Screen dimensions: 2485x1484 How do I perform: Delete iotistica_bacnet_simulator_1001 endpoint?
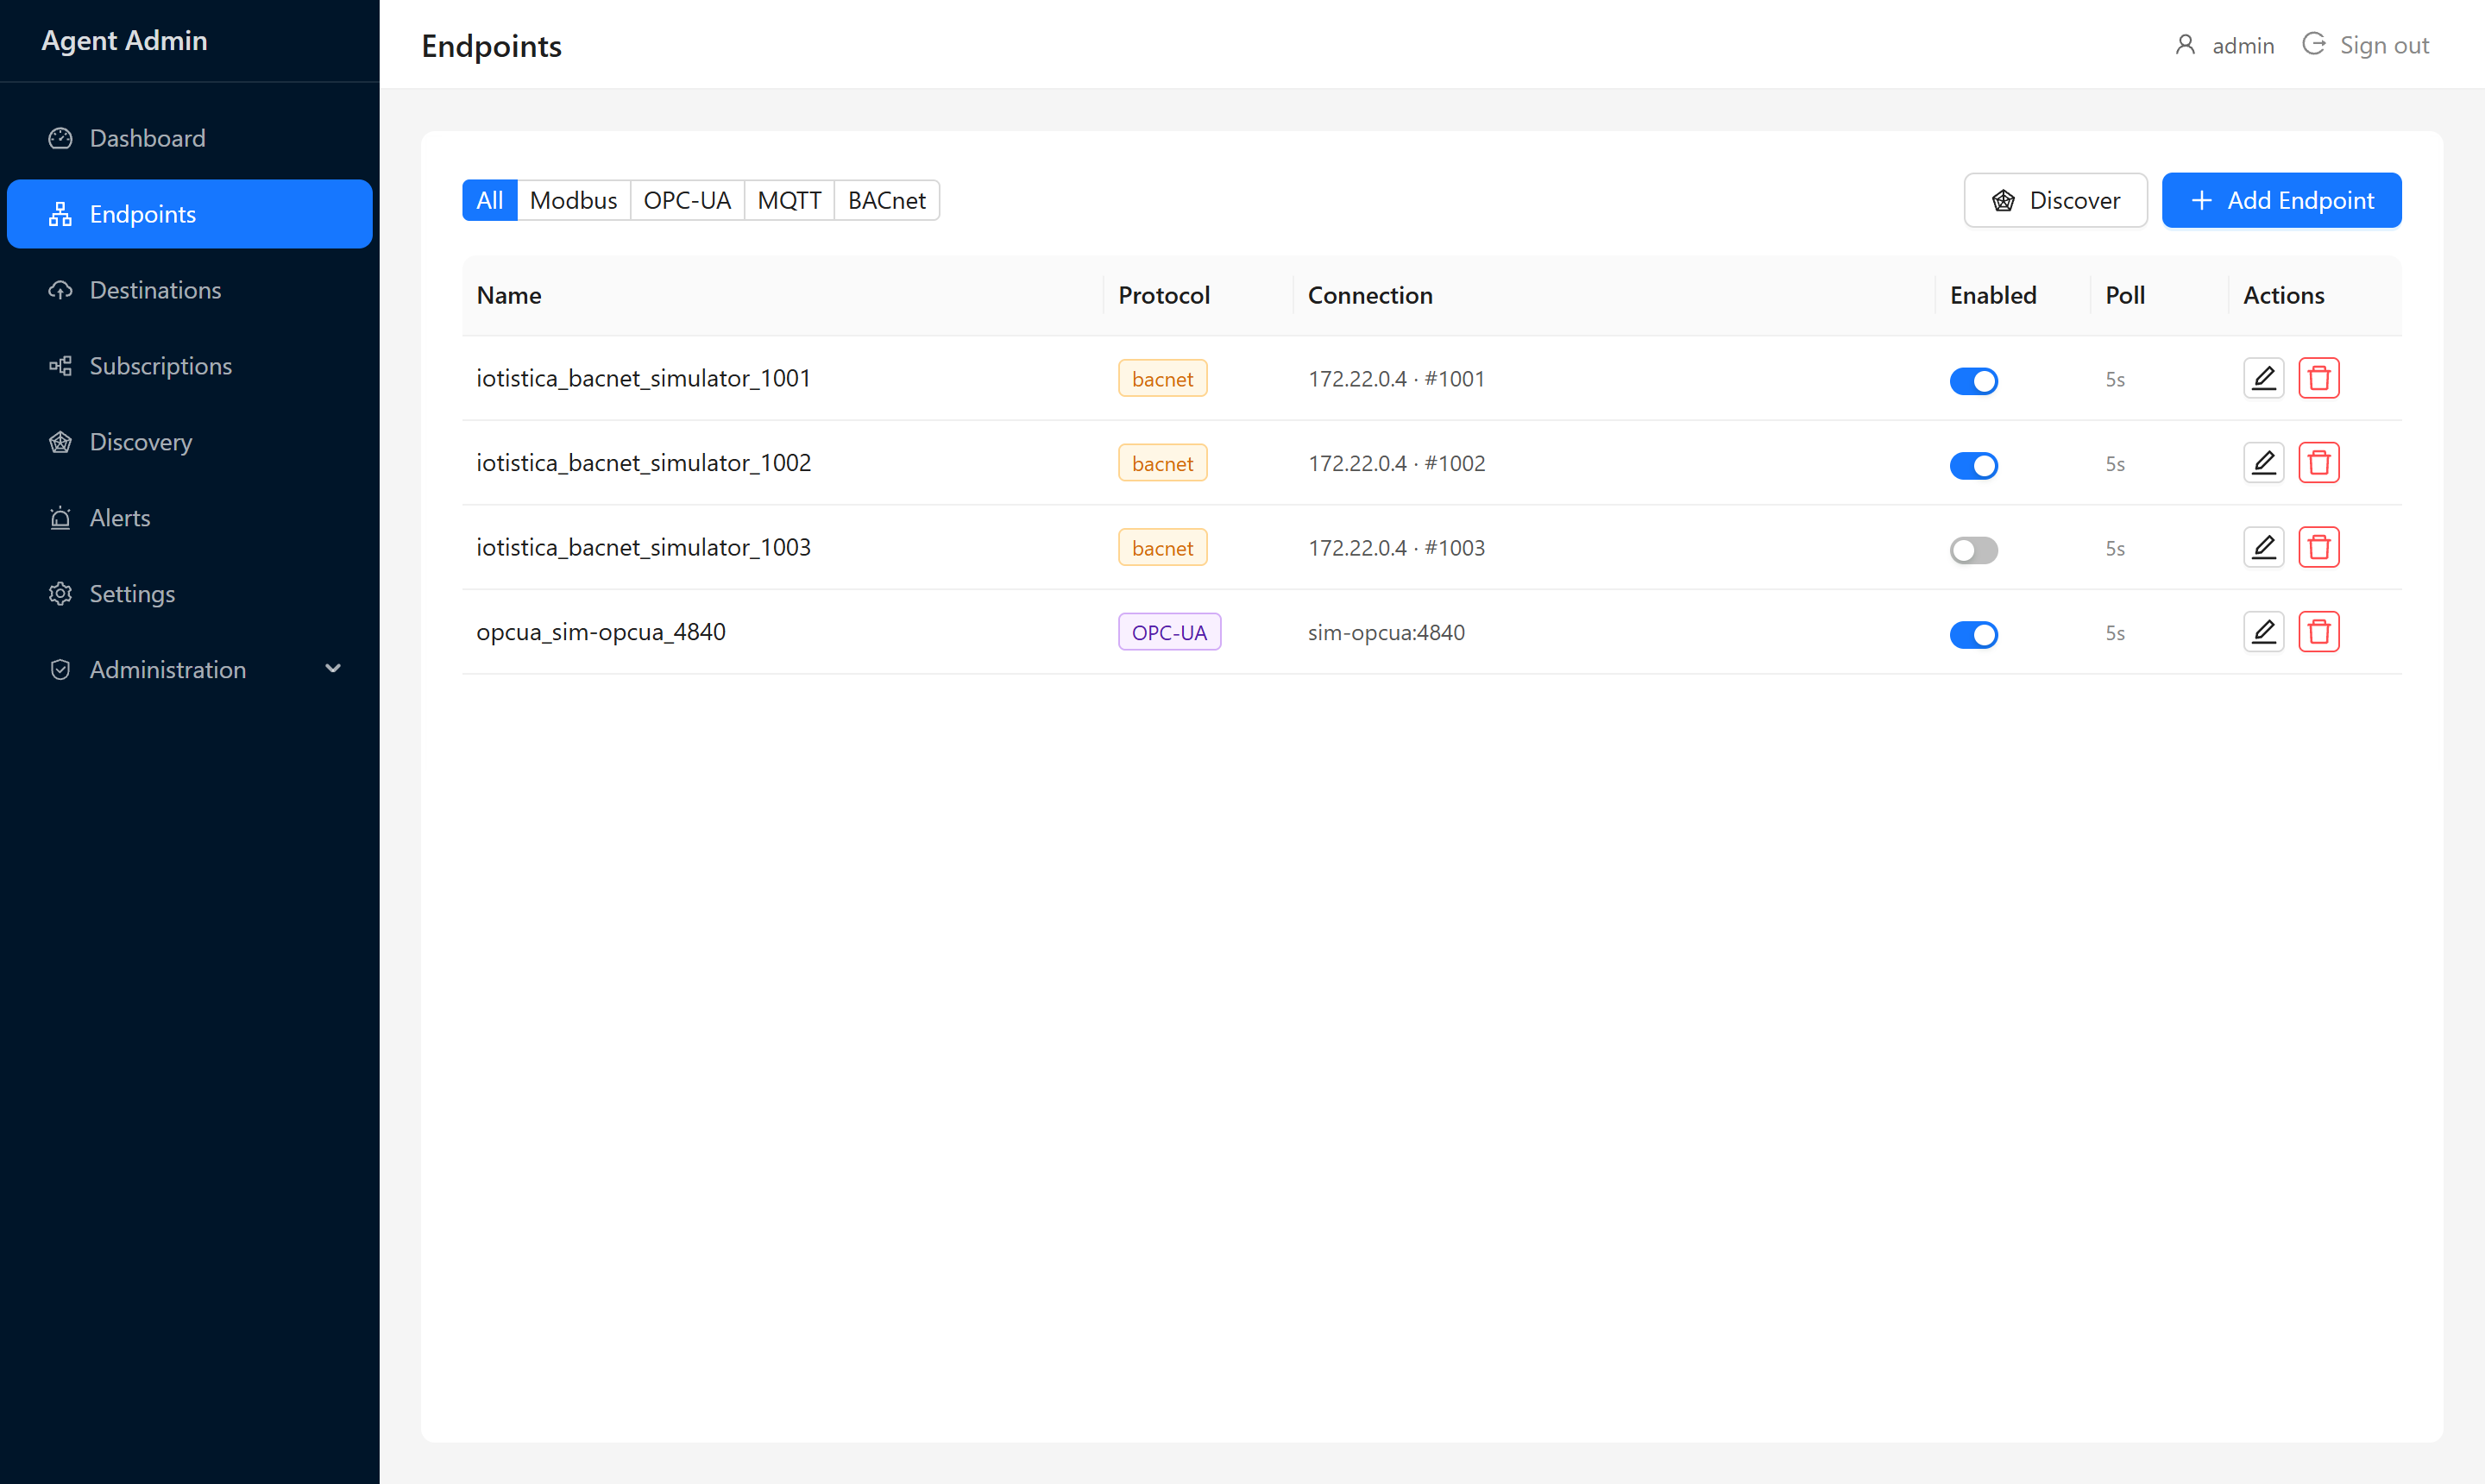[x=2318, y=378]
